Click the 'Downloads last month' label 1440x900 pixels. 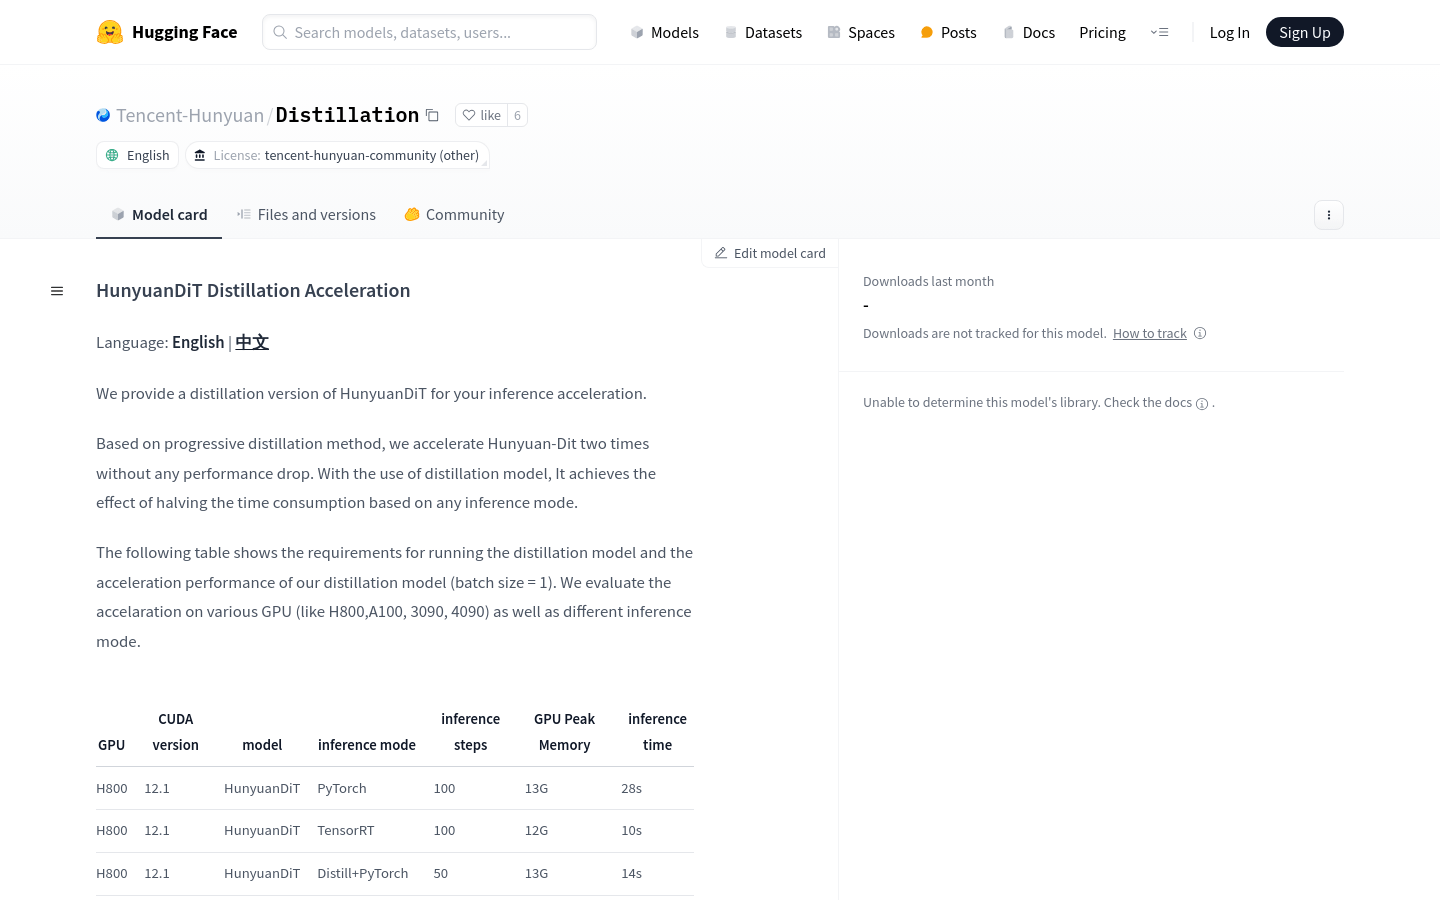pyautogui.click(x=928, y=281)
